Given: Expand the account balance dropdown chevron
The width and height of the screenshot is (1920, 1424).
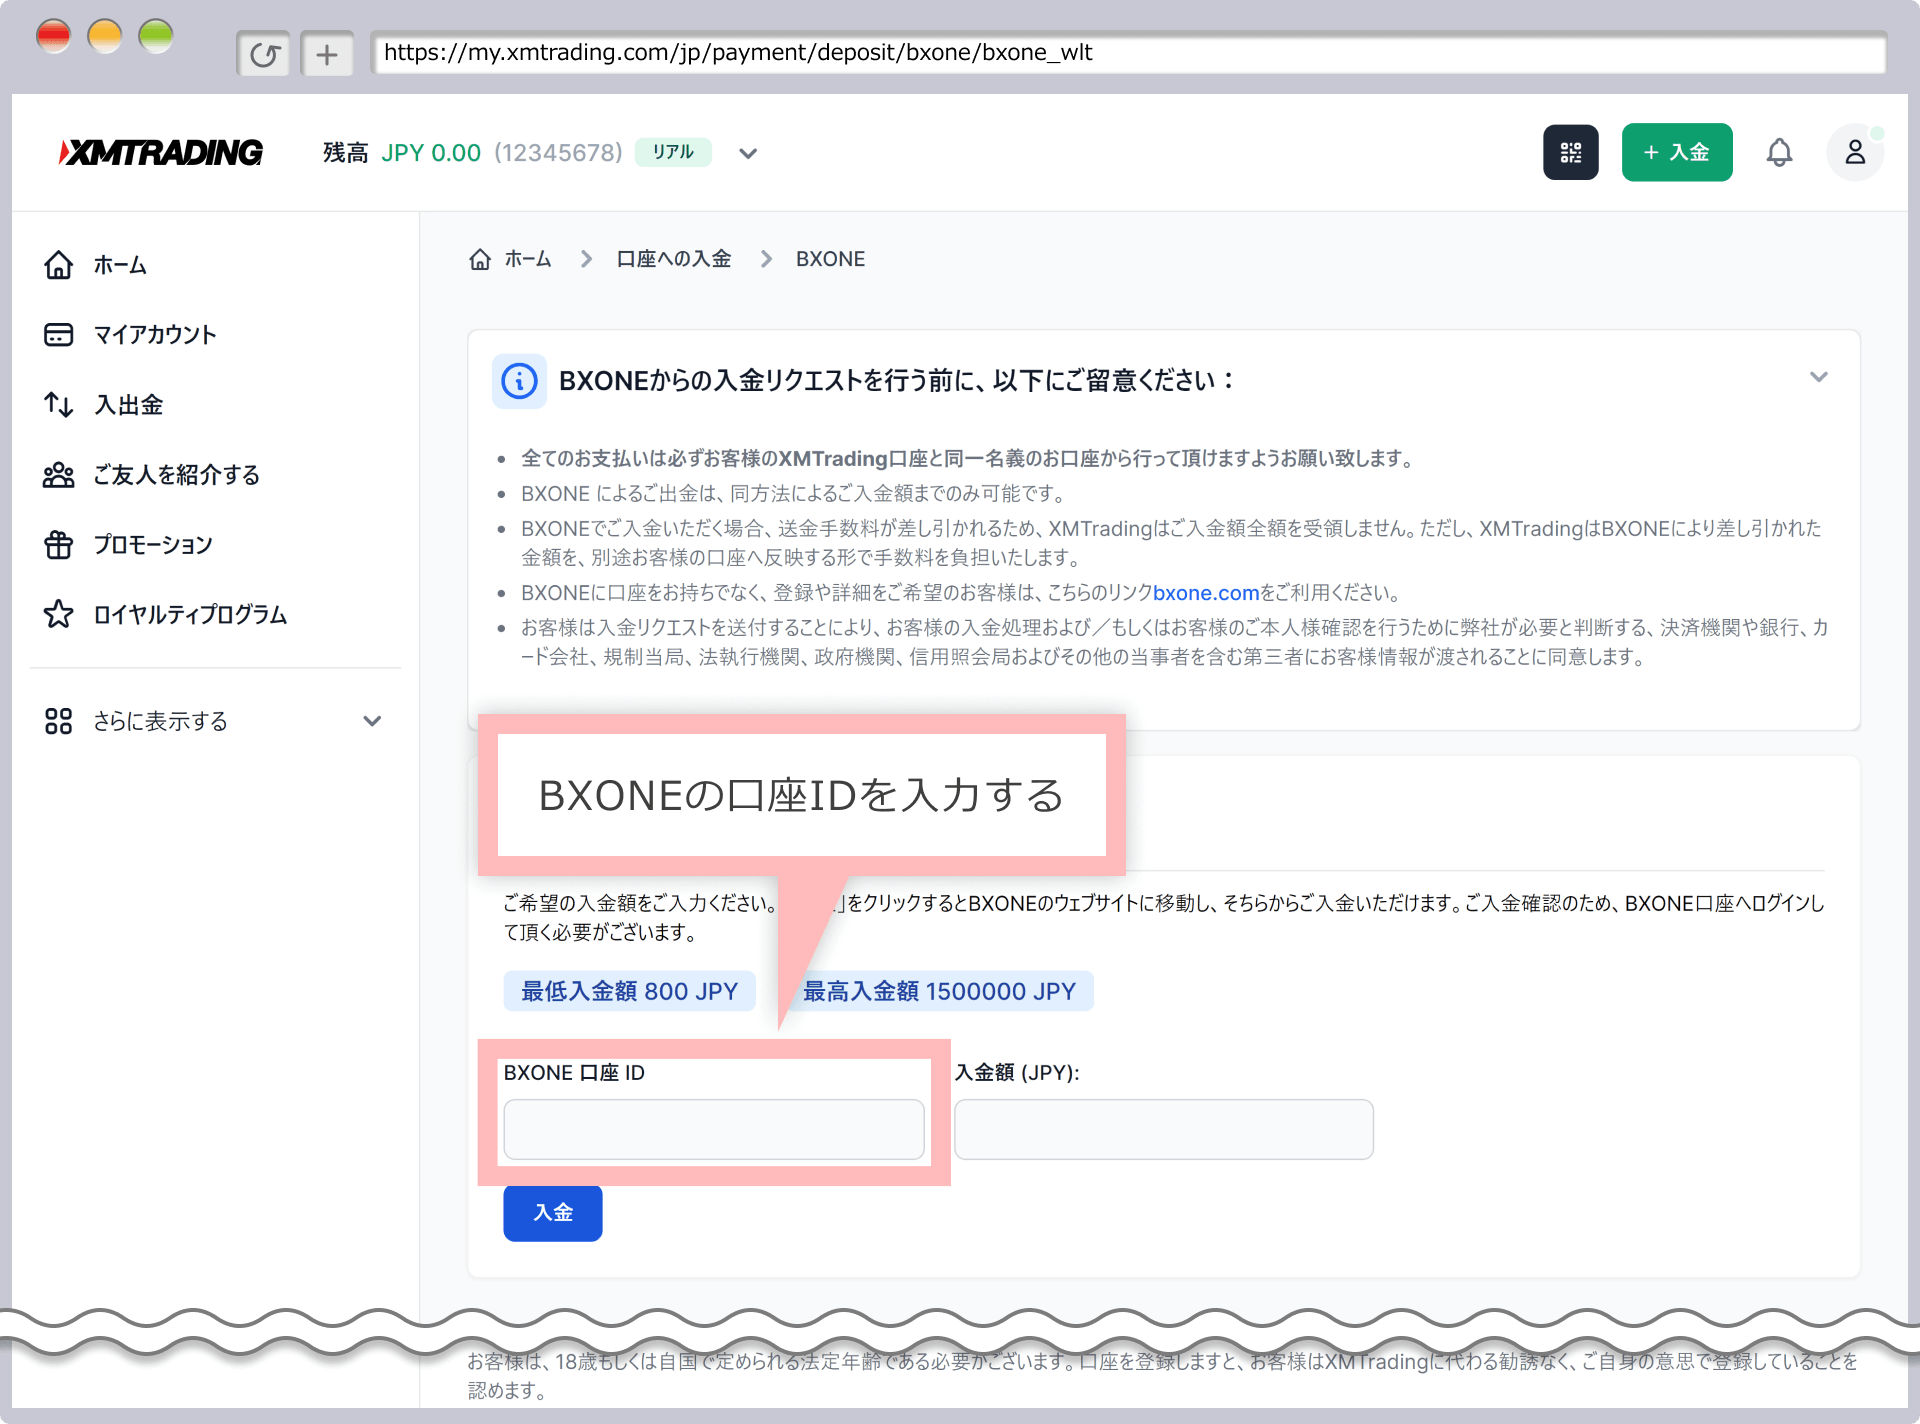Looking at the screenshot, I should (x=748, y=154).
